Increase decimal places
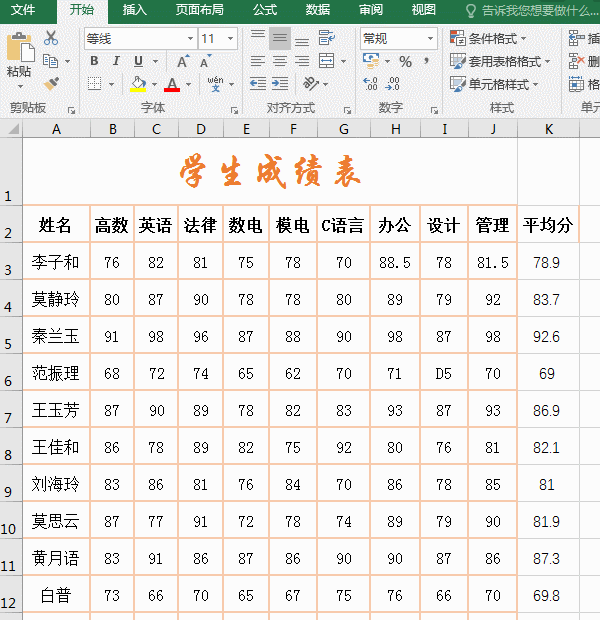 tap(370, 83)
